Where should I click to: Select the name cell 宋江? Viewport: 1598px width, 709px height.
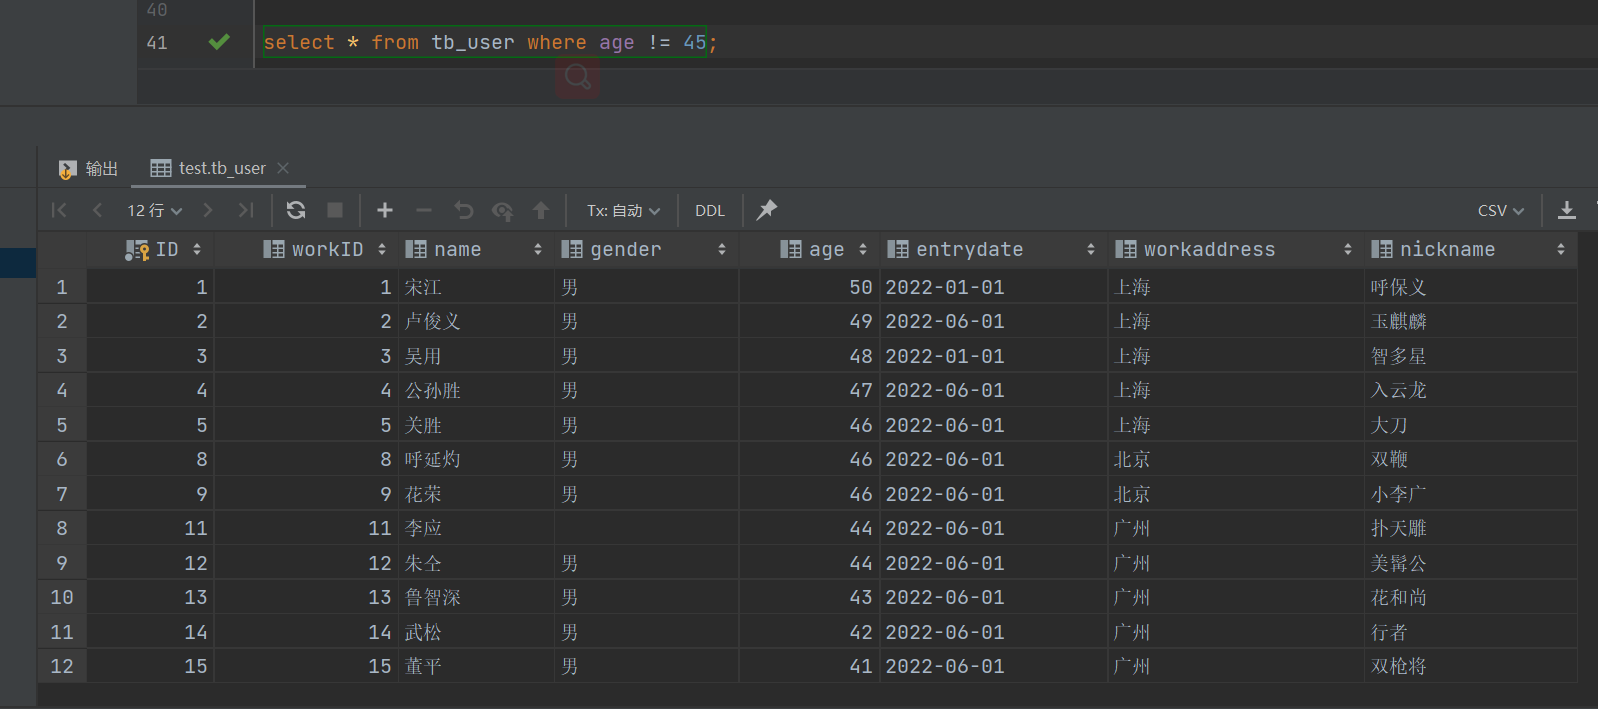(477, 287)
